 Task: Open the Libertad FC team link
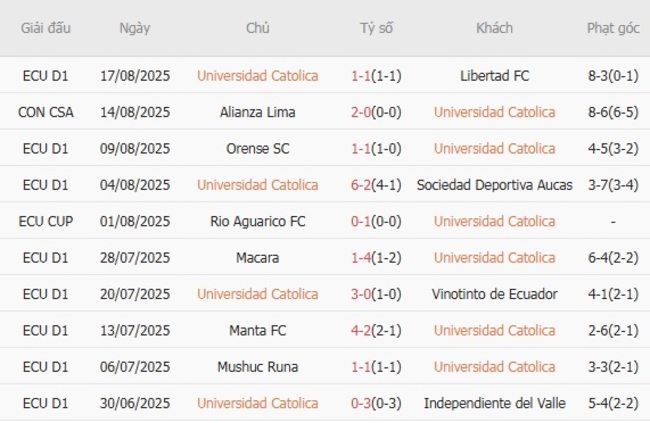pyautogui.click(x=494, y=76)
